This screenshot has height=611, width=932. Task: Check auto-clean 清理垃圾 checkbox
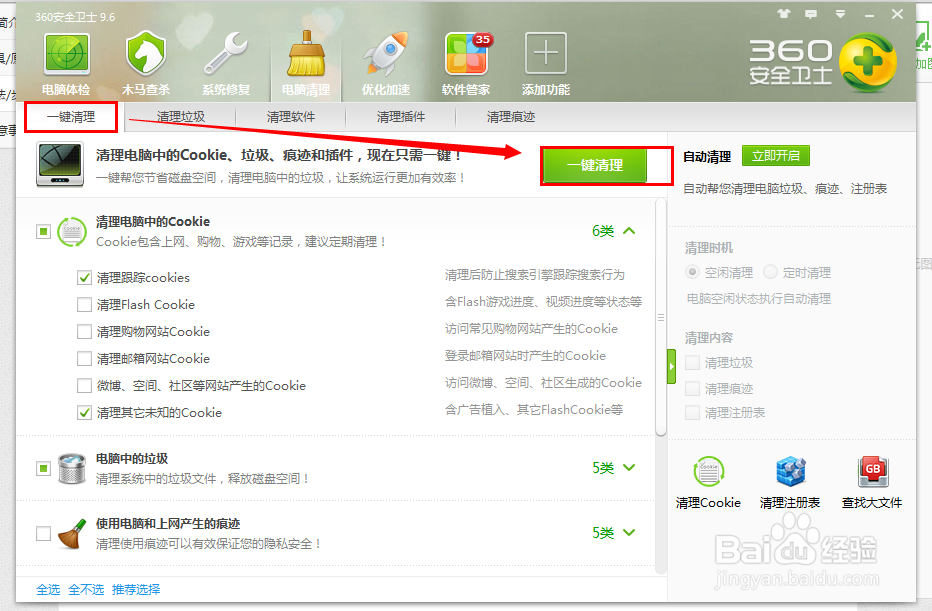point(692,363)
